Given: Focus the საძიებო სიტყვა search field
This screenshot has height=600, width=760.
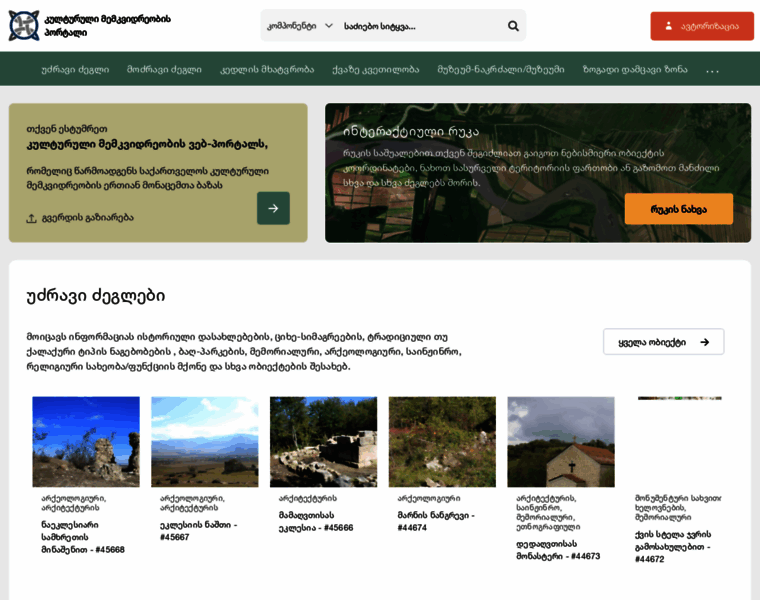Looking at the screenshot, I should tap(422, 26).
